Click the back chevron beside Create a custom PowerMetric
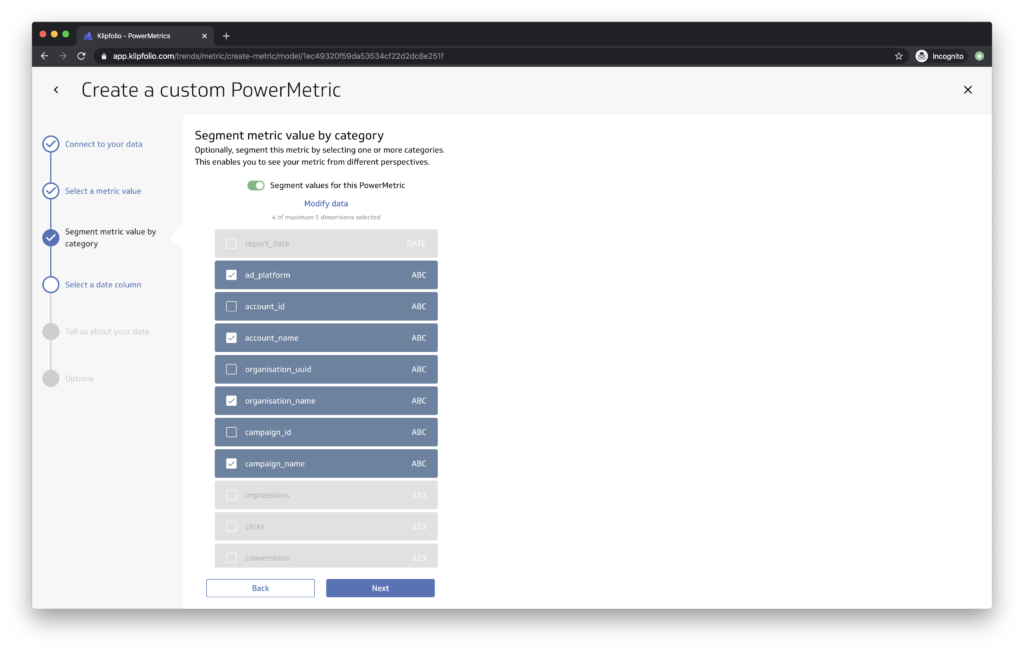This screenshot has width=1024, height=651. [56, 90]
